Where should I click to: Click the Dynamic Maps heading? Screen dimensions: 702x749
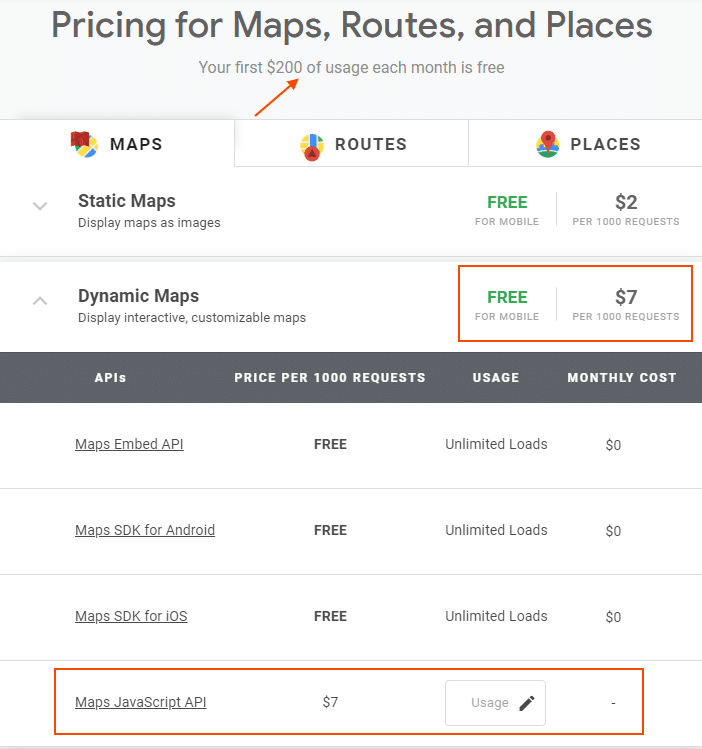pos(138,296)
